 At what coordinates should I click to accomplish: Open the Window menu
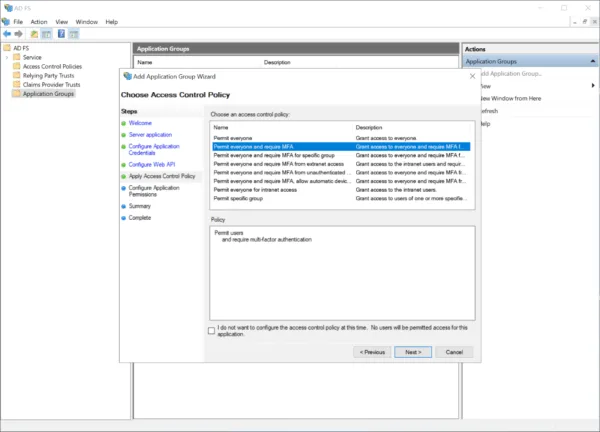click(86, 22)
